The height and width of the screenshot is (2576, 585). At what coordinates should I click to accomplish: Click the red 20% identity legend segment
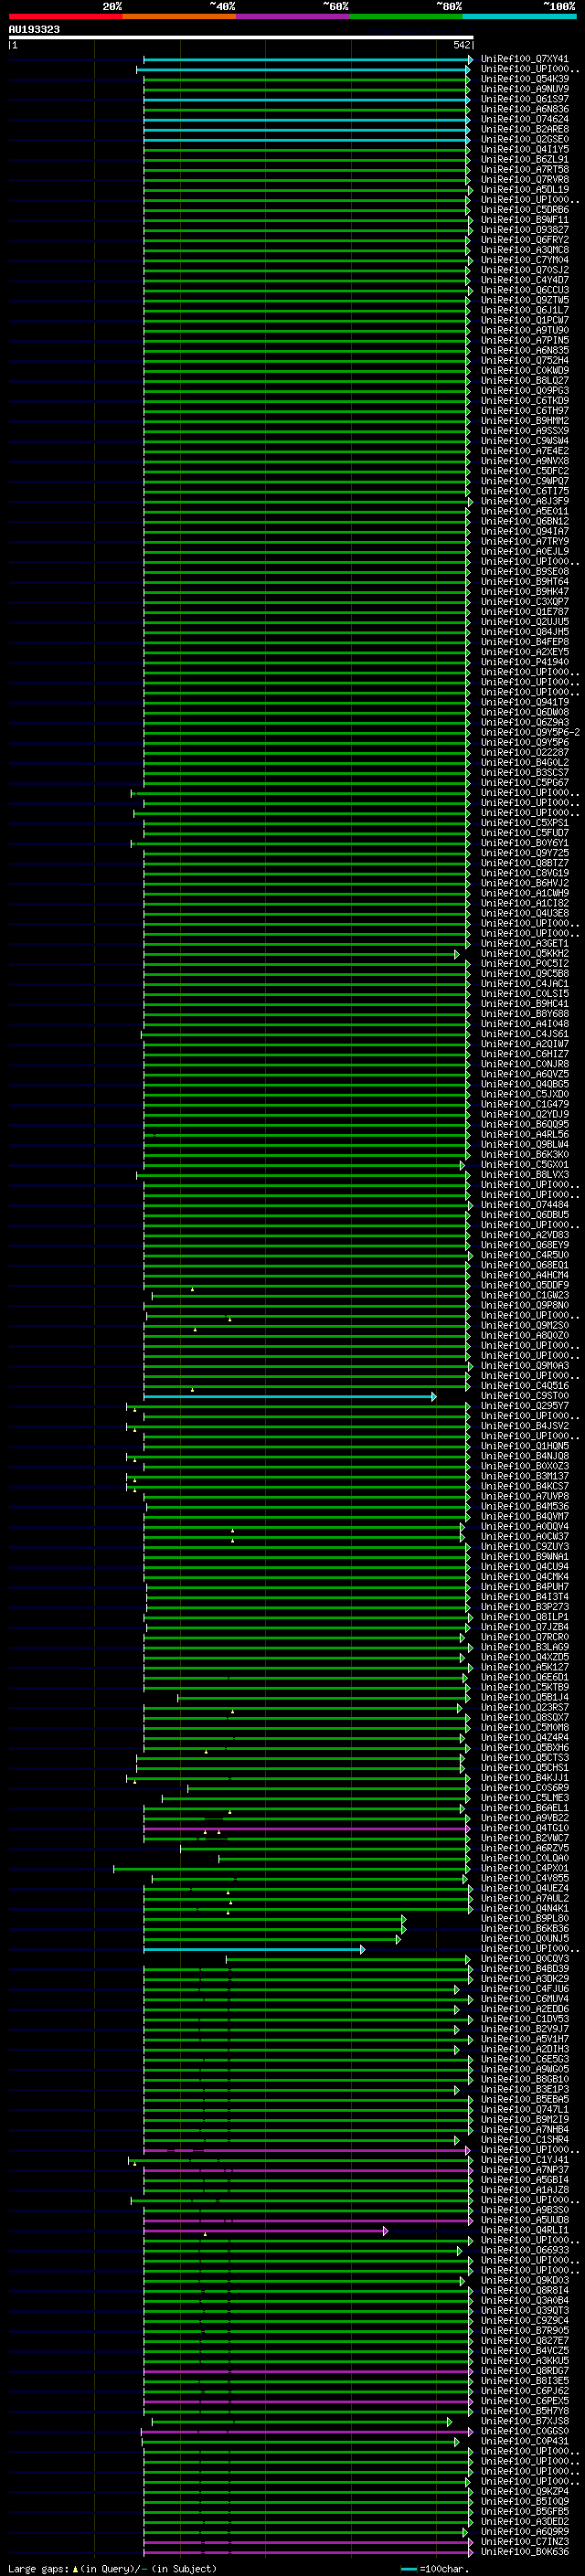pos(65,16)
